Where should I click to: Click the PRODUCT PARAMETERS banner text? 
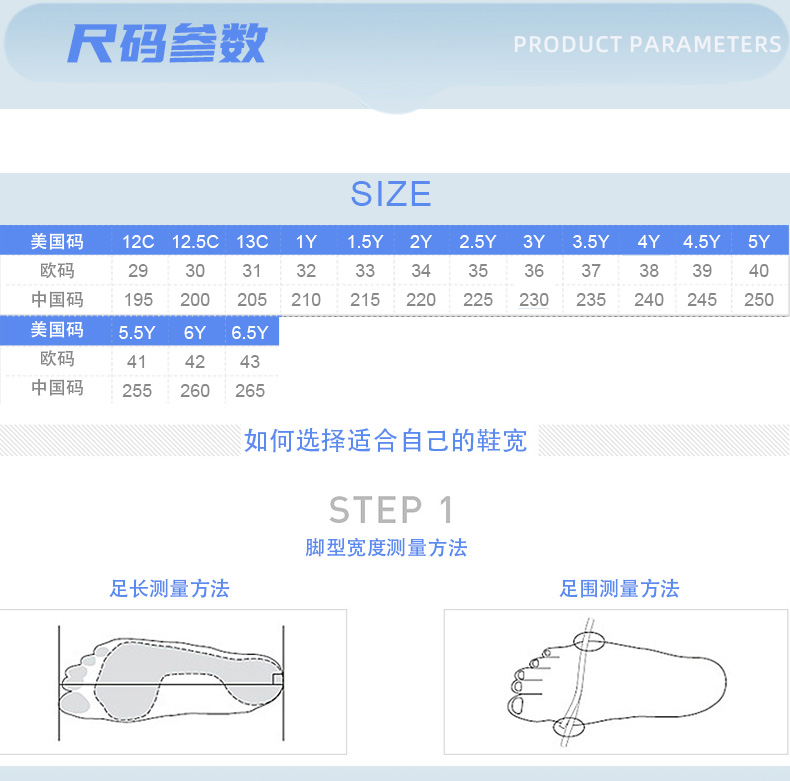pos(647,45)
